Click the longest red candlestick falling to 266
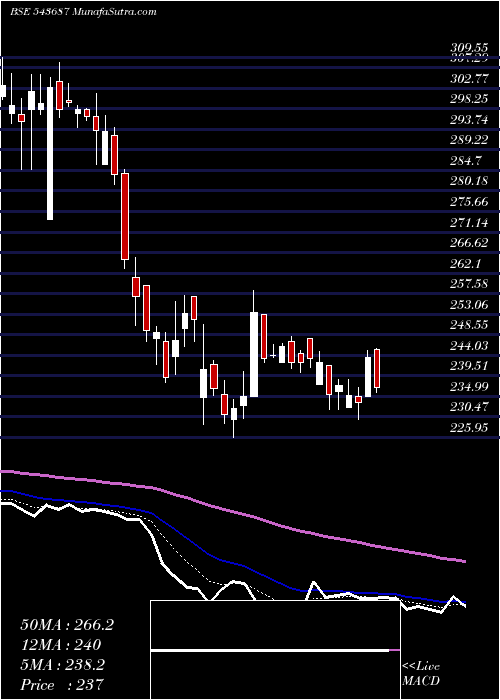500x700 pixels. pyautogui.click(x=125, y=217)
